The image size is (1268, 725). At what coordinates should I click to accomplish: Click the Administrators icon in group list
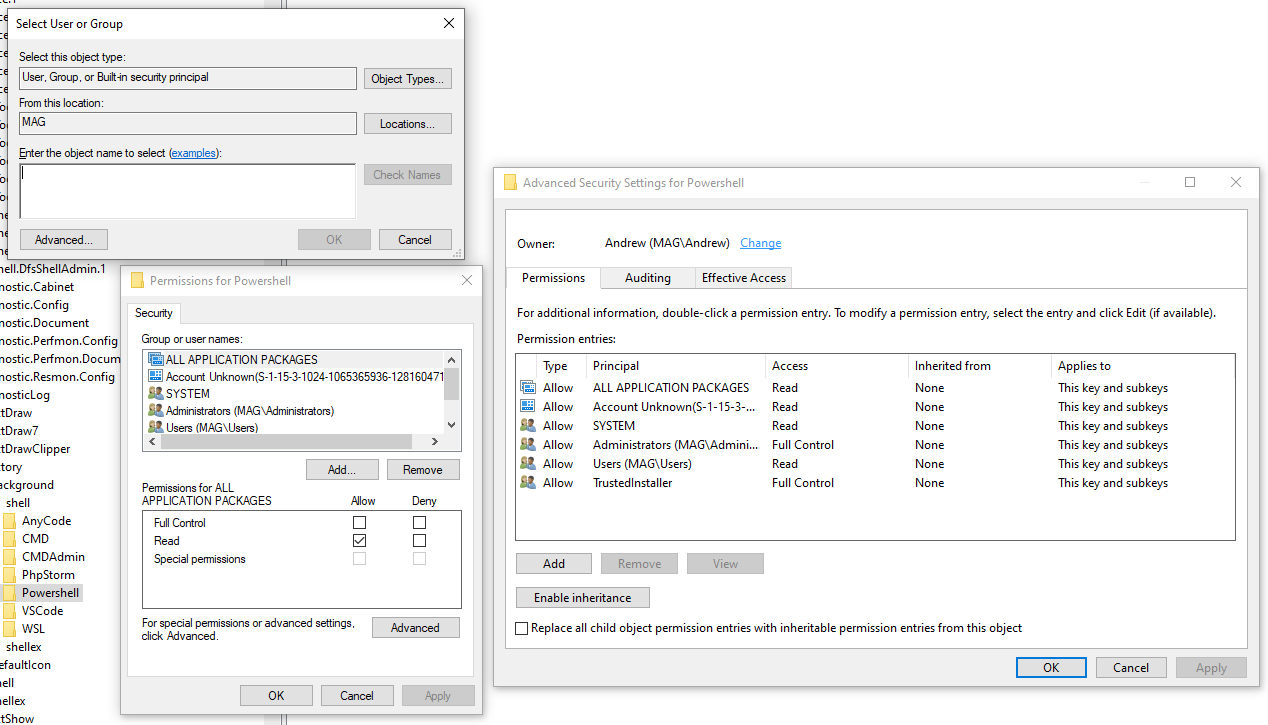click(x=156, y=410)
